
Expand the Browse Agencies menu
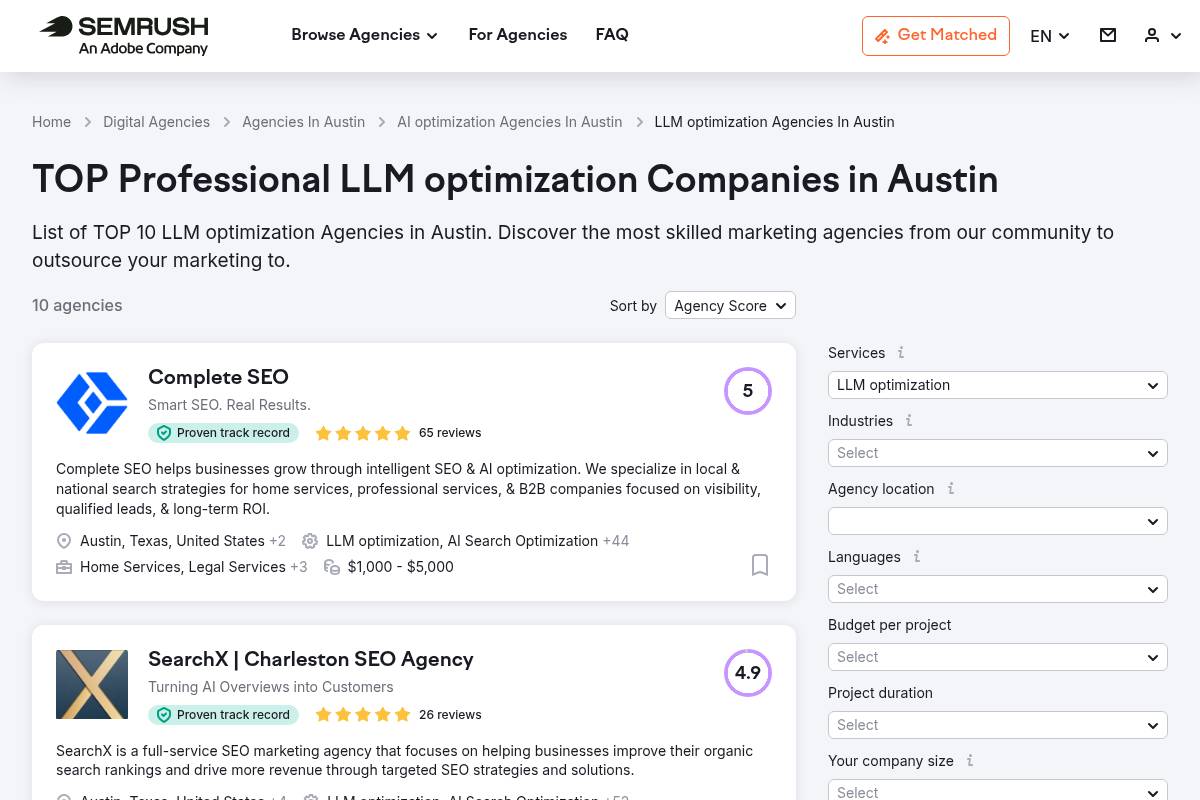point(364,35)
